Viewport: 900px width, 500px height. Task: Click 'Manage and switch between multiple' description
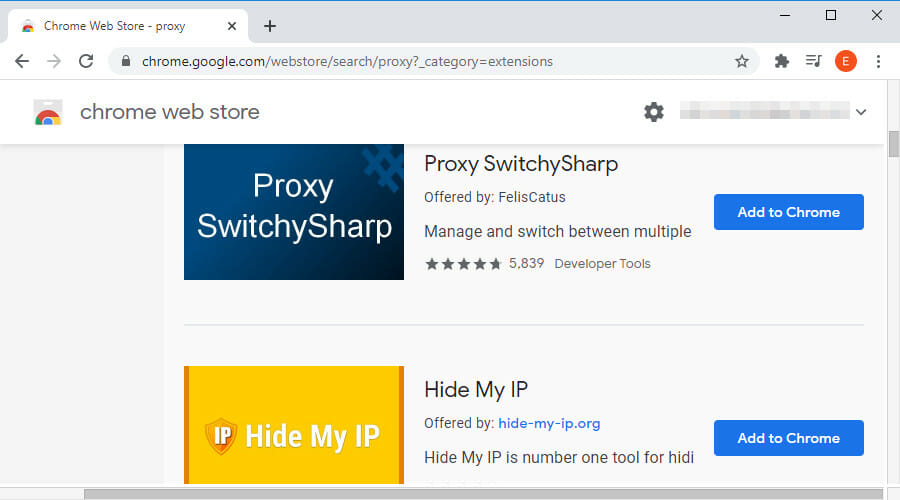558,231
